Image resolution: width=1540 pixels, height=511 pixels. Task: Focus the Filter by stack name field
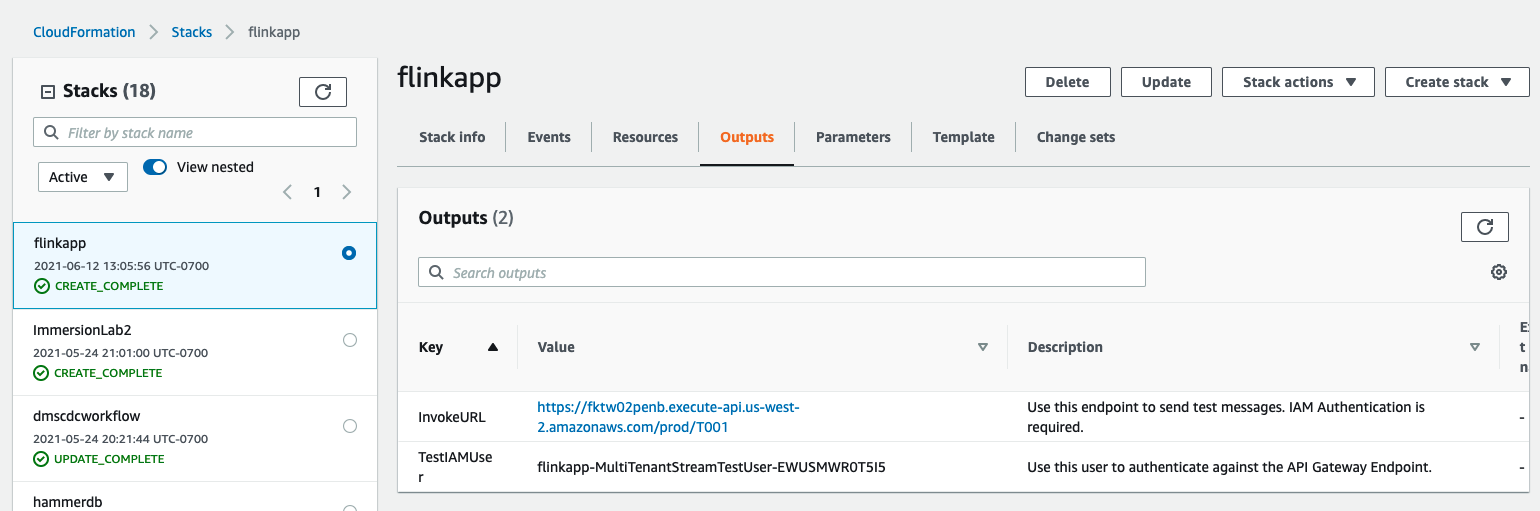point(195,132)
